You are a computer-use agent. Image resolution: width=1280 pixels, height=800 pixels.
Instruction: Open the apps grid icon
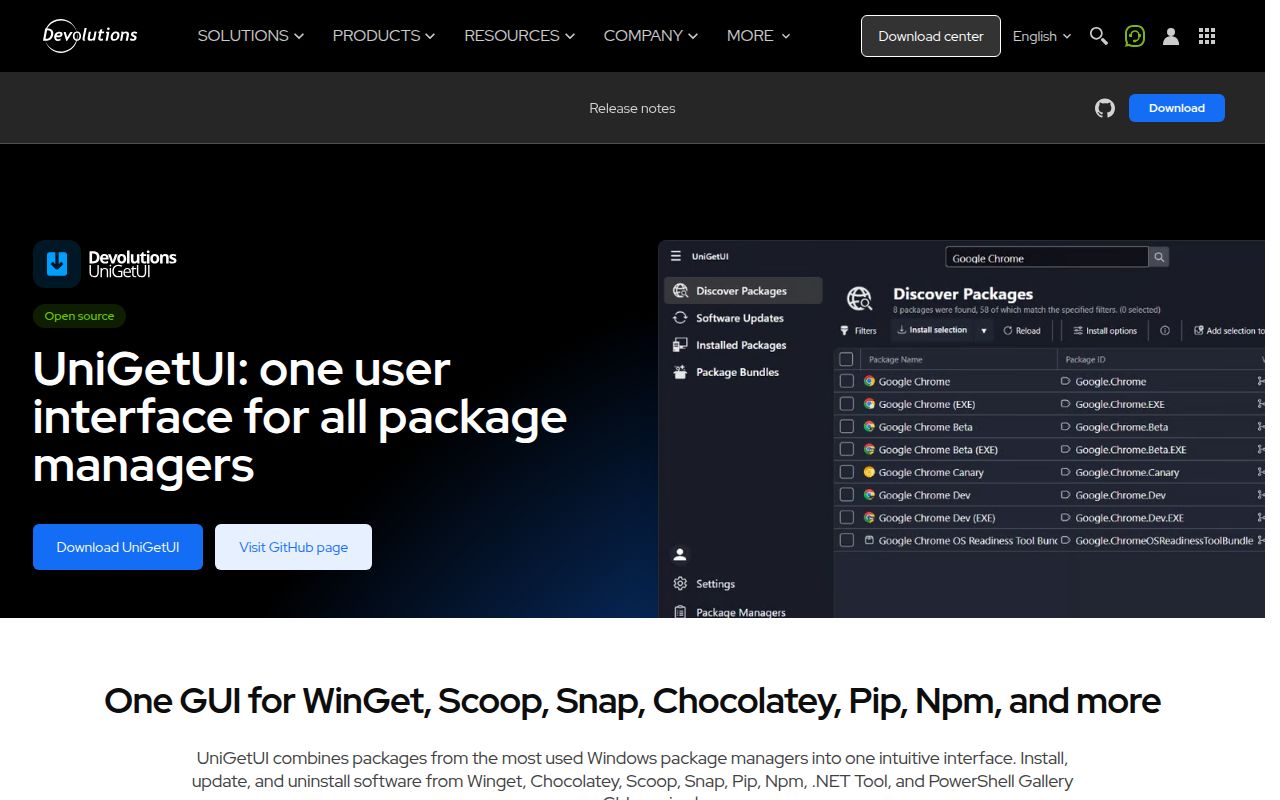tap(1207, 36)
